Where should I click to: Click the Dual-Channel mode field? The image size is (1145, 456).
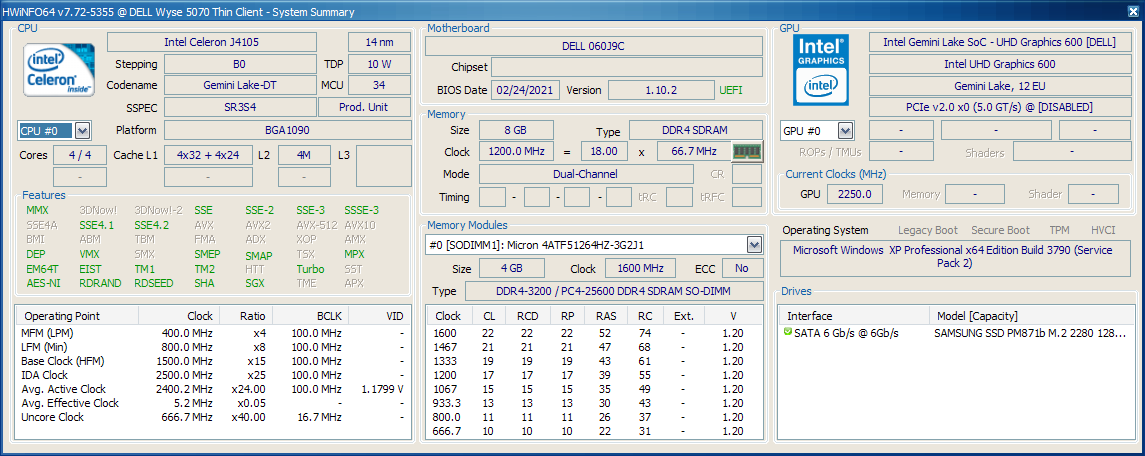pyautogui.click(x=586, y=174)
